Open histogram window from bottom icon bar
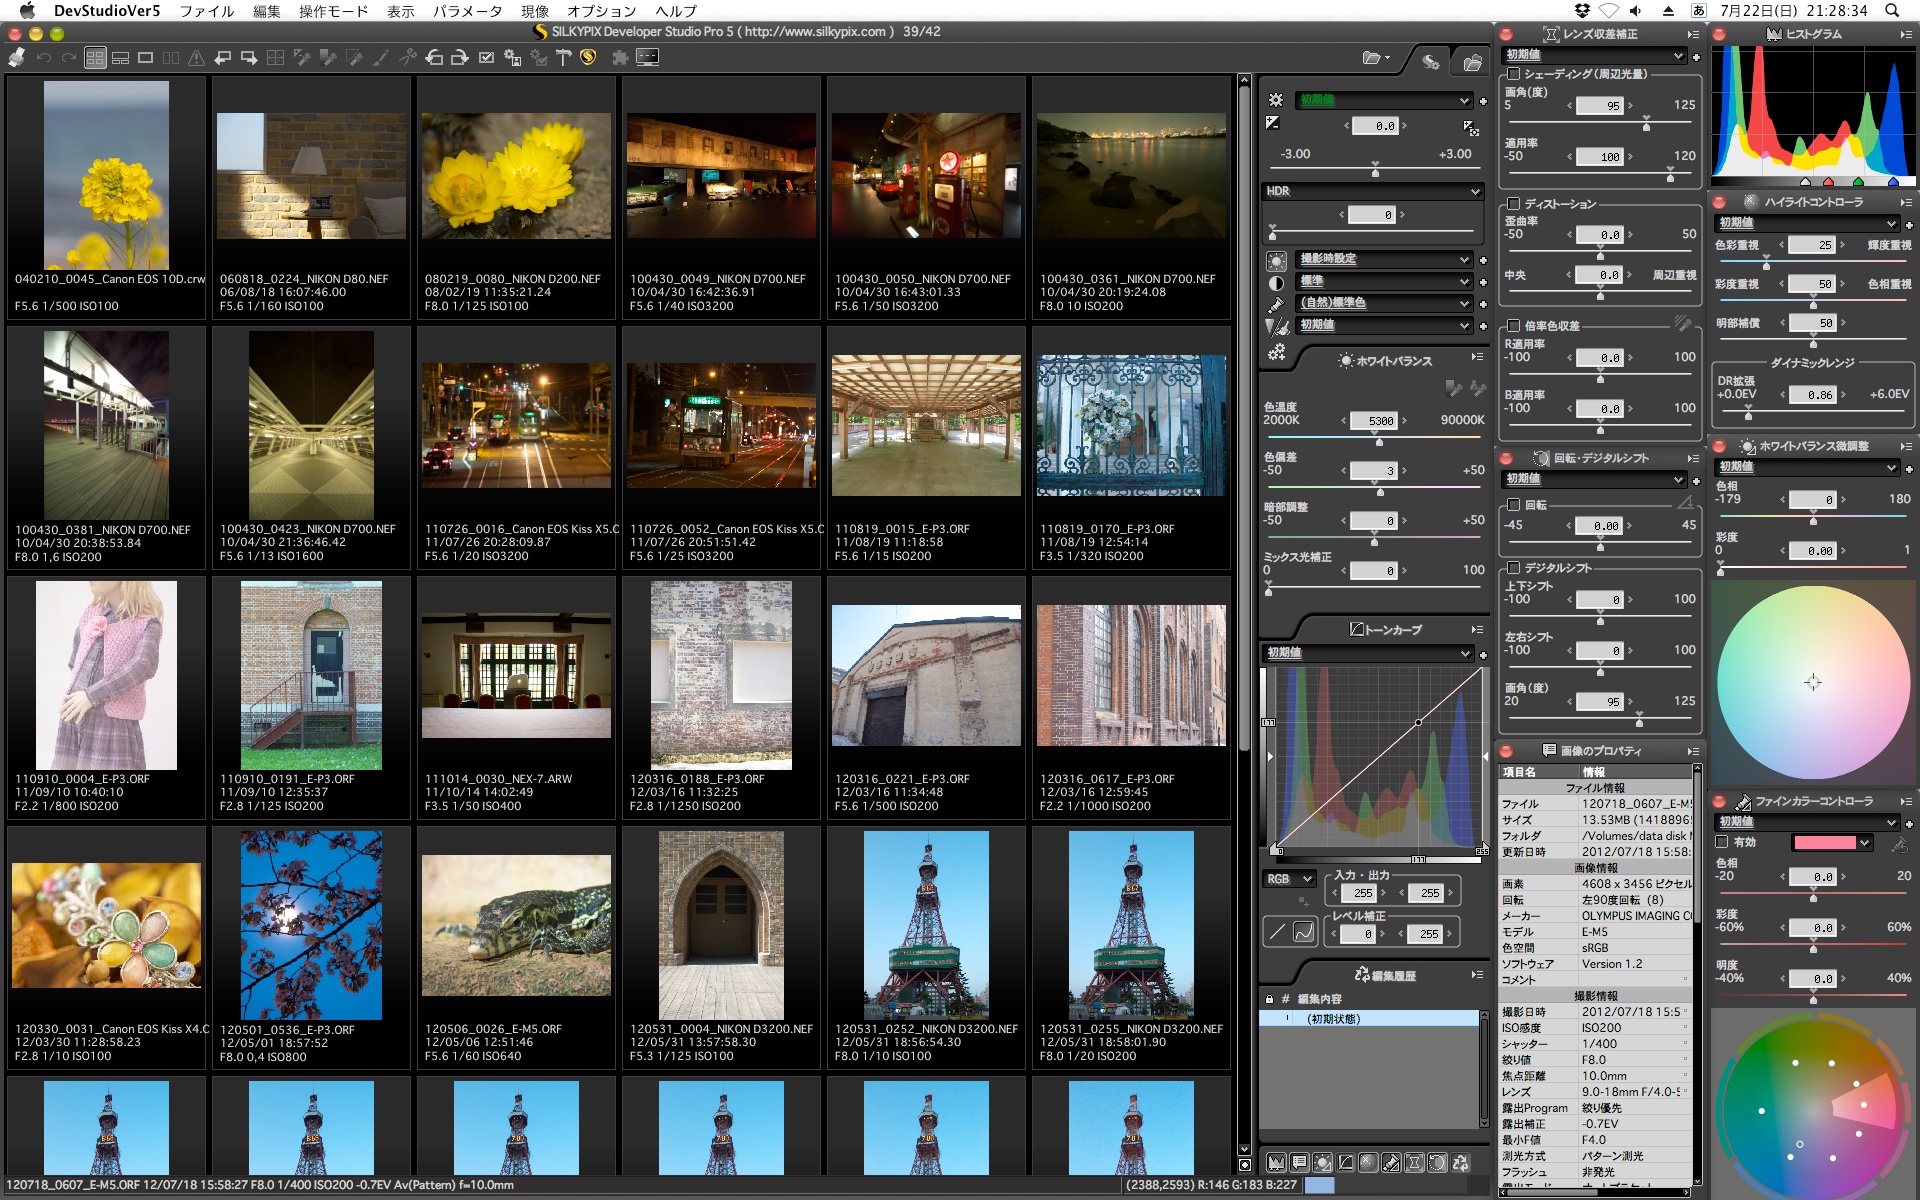This screenshot has width=1920, height=1200. coord(1275,1162)
